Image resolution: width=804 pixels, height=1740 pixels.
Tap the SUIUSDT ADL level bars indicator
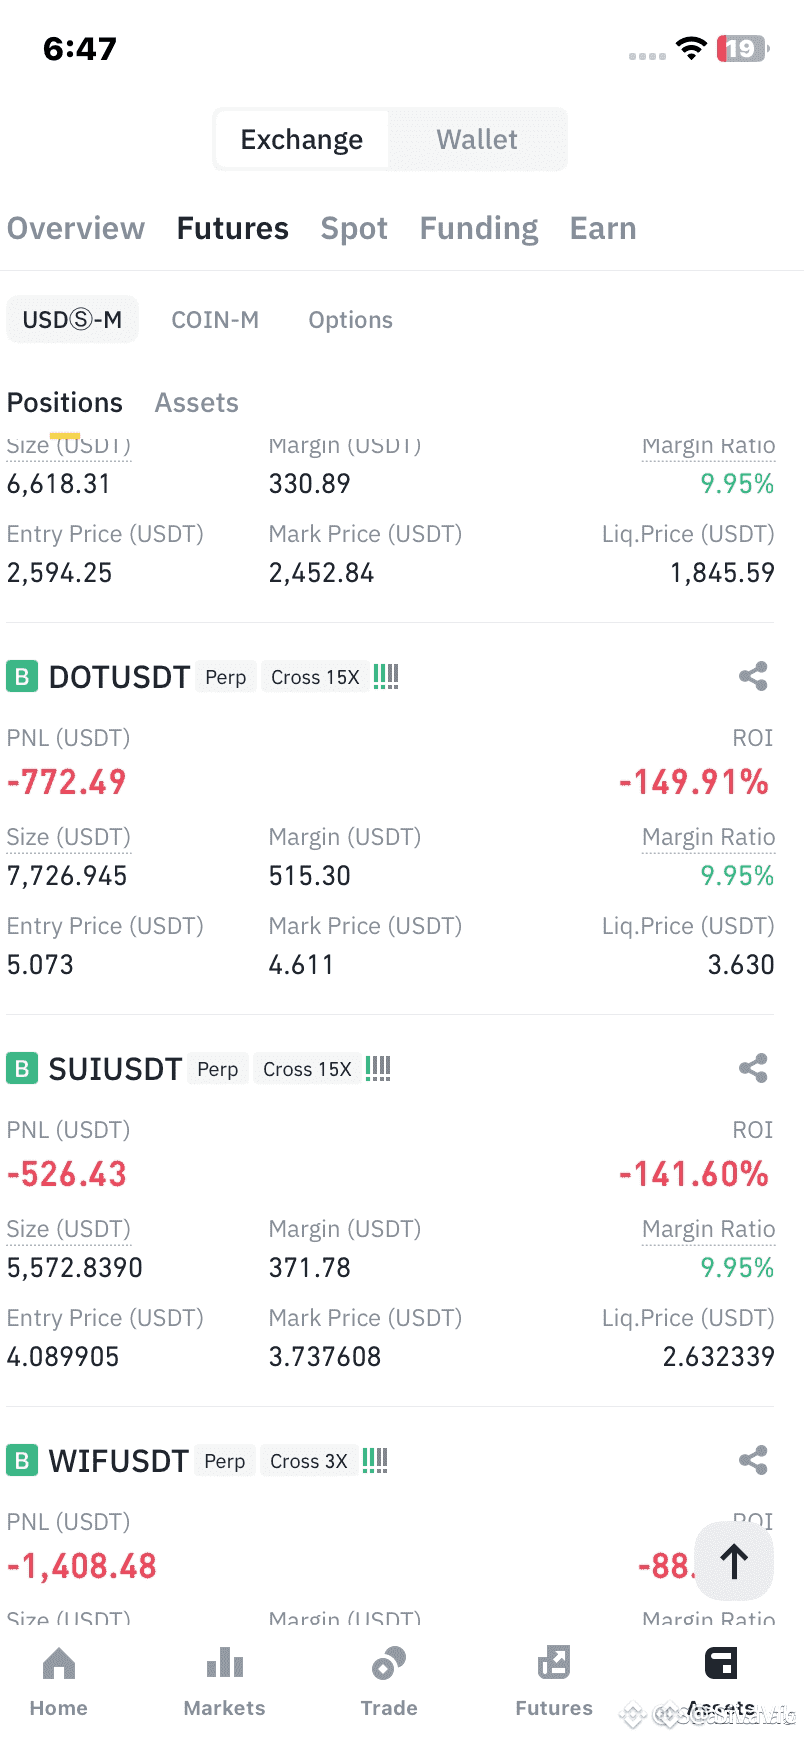coord(378,1069)
